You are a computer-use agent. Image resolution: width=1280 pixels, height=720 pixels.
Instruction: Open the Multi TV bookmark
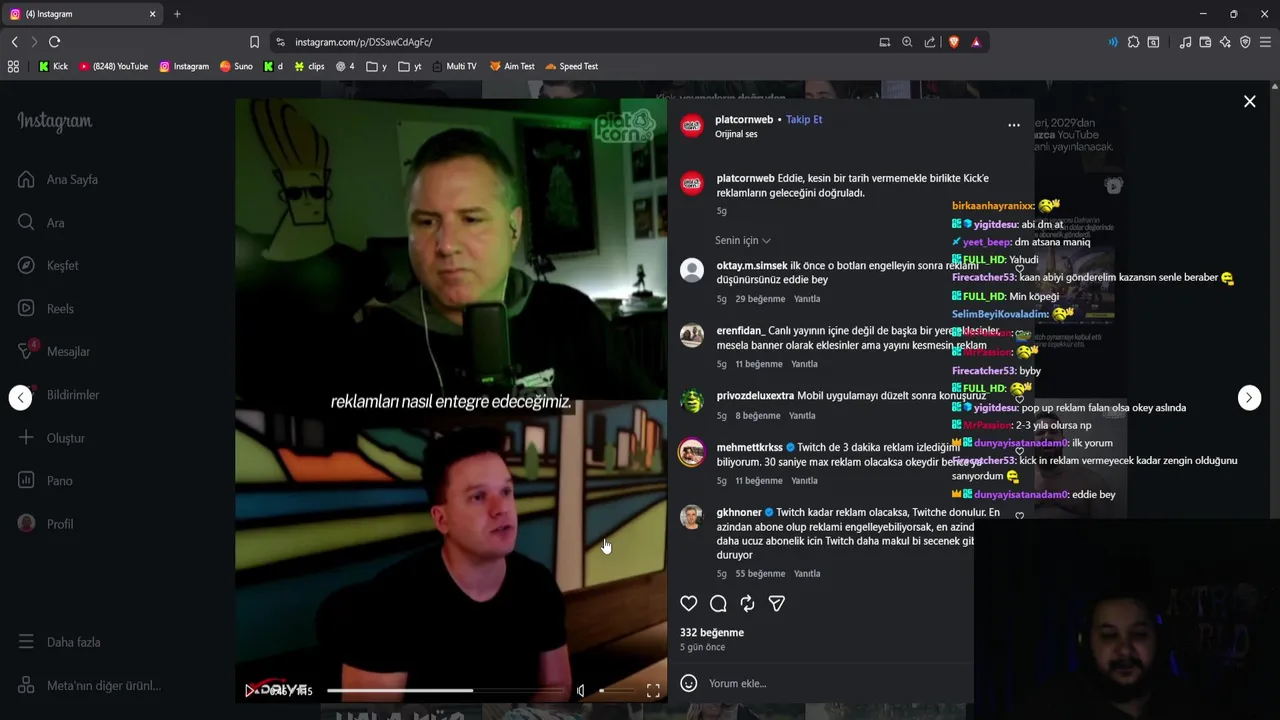pyautogui.click(x=454, y=67)
